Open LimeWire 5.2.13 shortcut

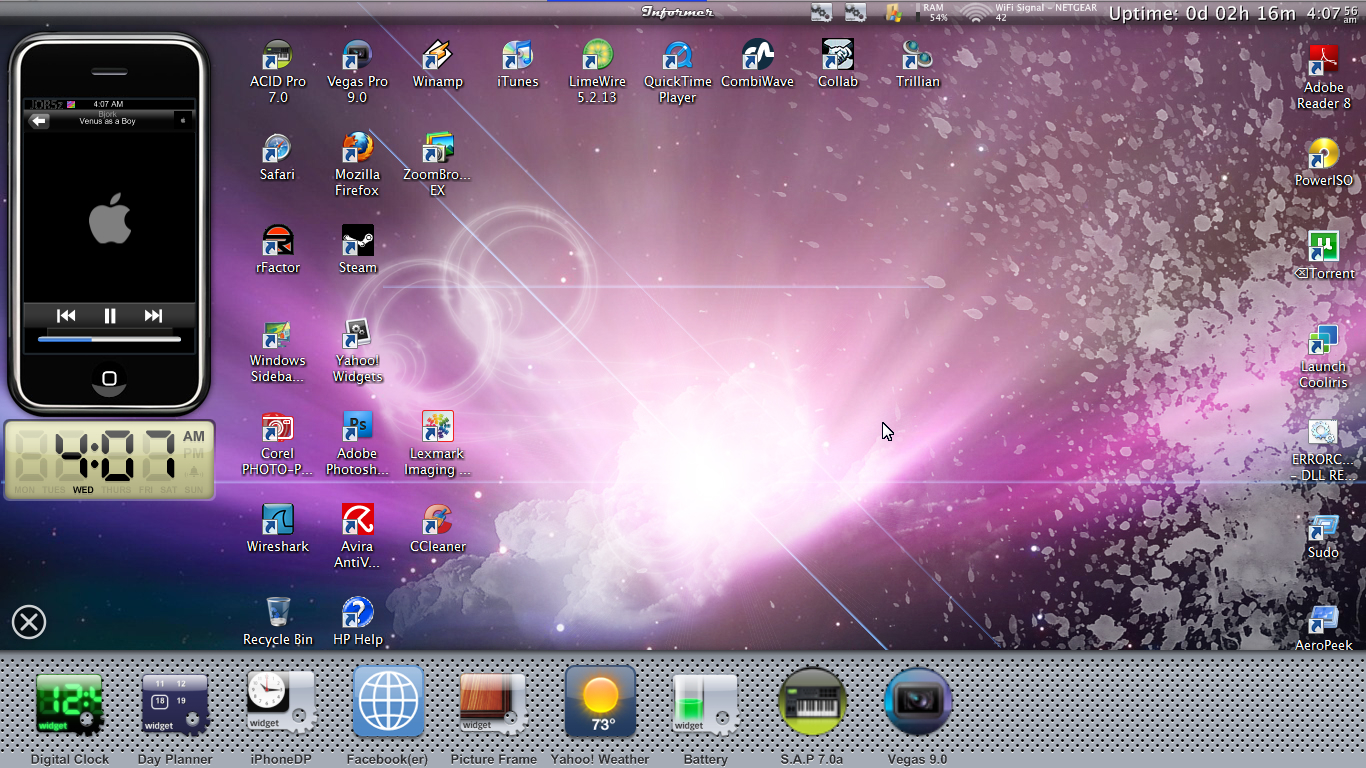[x=597, y=71]
